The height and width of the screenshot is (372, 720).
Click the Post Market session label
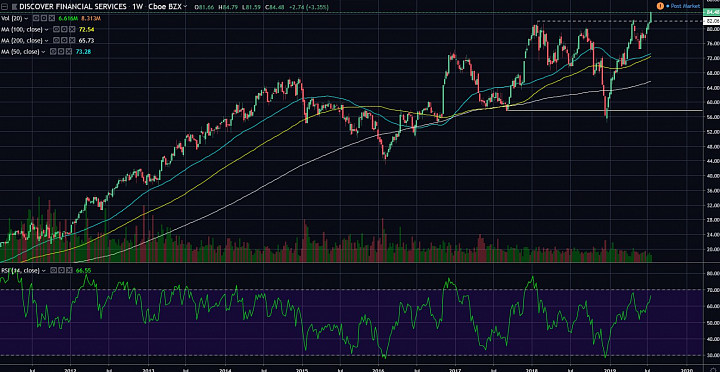click(685, 6)
